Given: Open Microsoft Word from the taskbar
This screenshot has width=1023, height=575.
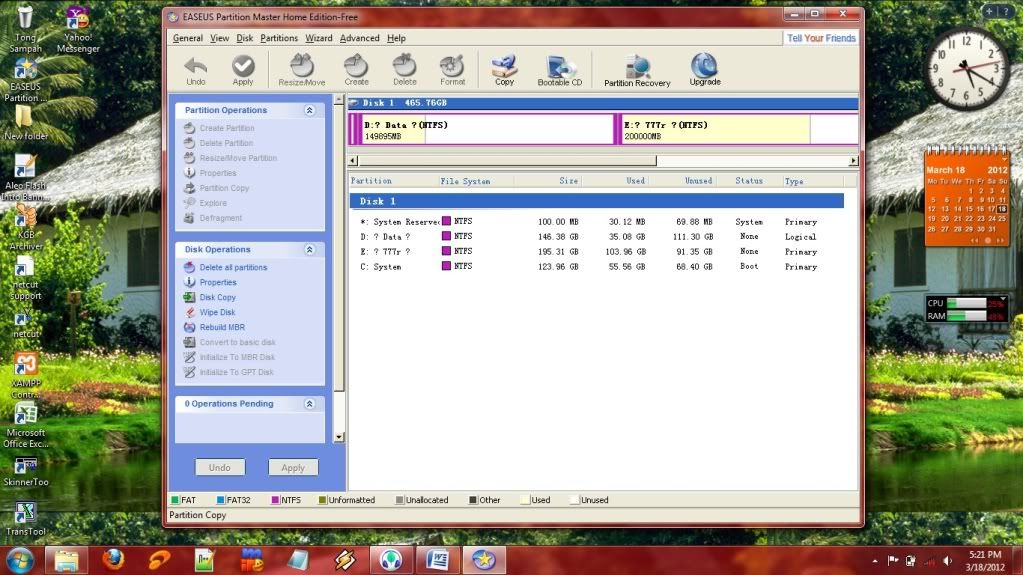Looking at the screenshot, I should [x=438, y=560].
